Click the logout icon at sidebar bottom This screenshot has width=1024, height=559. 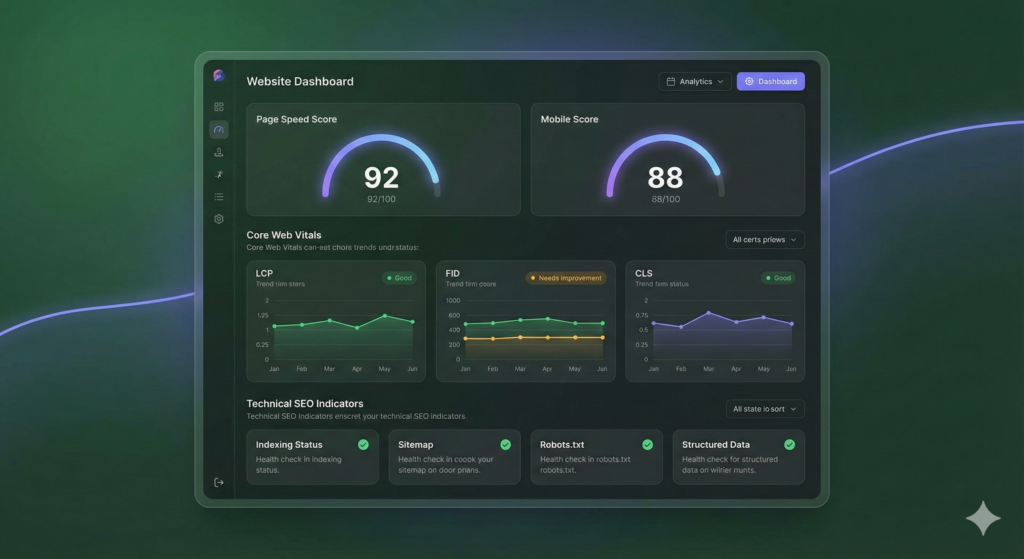[x=219, y=482]
